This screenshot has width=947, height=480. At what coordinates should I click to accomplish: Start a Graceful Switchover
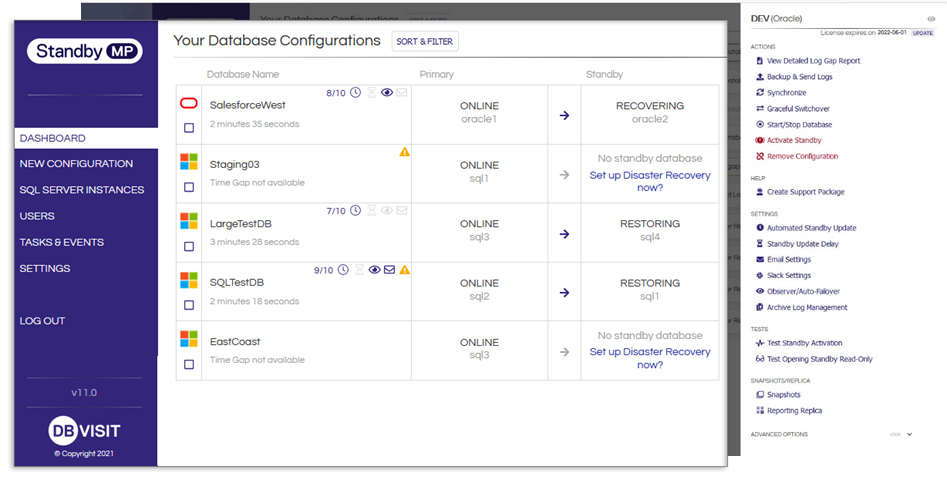(x=793, y=109)
